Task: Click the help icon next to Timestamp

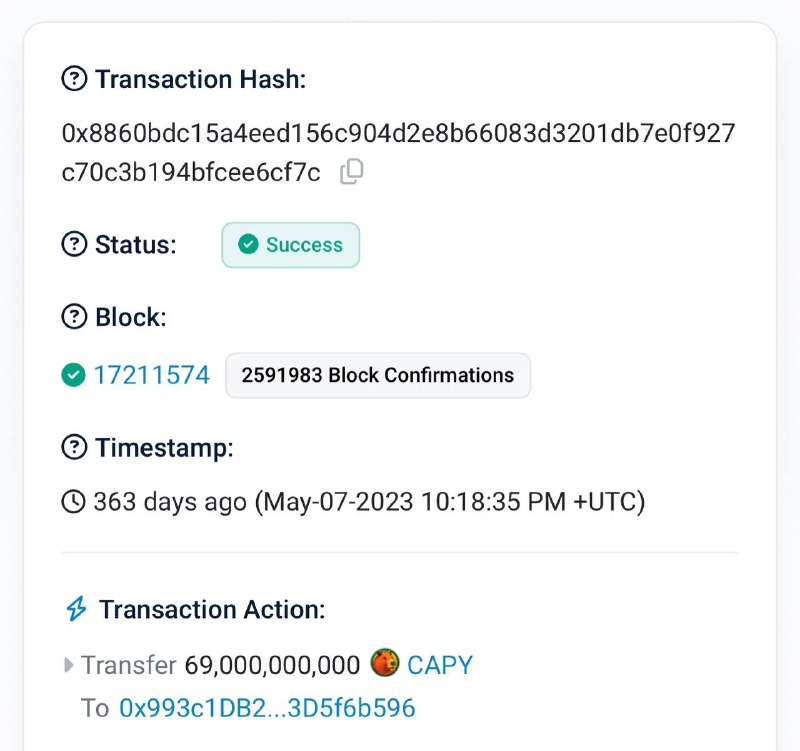Action: [74, 447]
